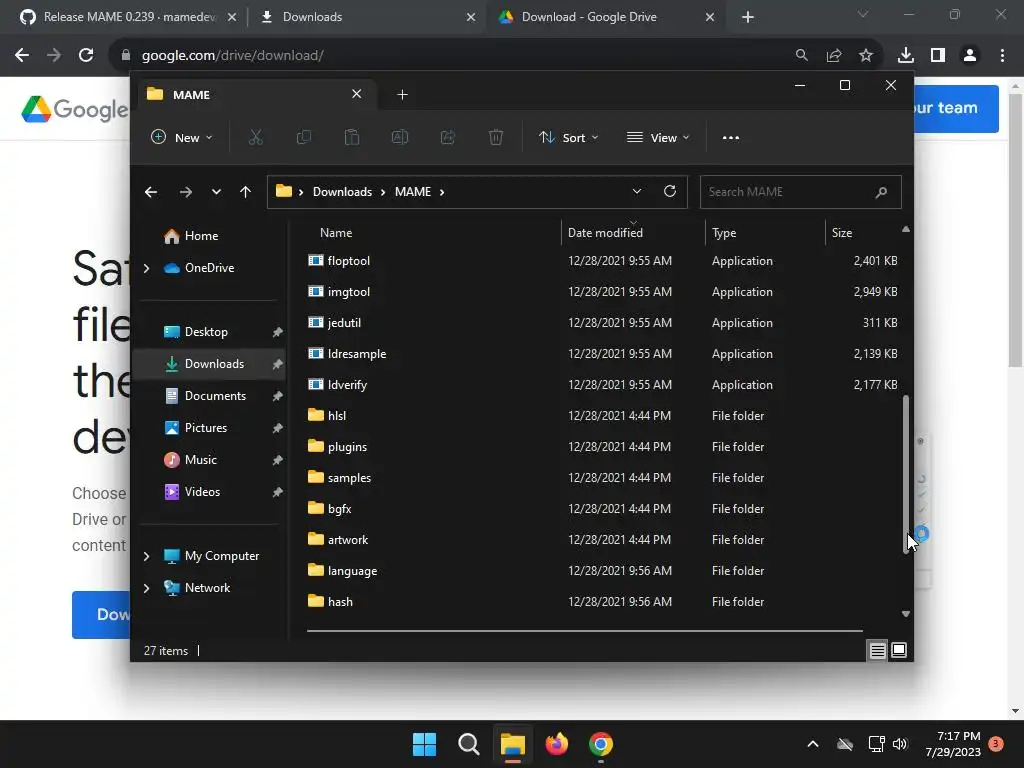Switch to details view layout icon

pos(877,650)
